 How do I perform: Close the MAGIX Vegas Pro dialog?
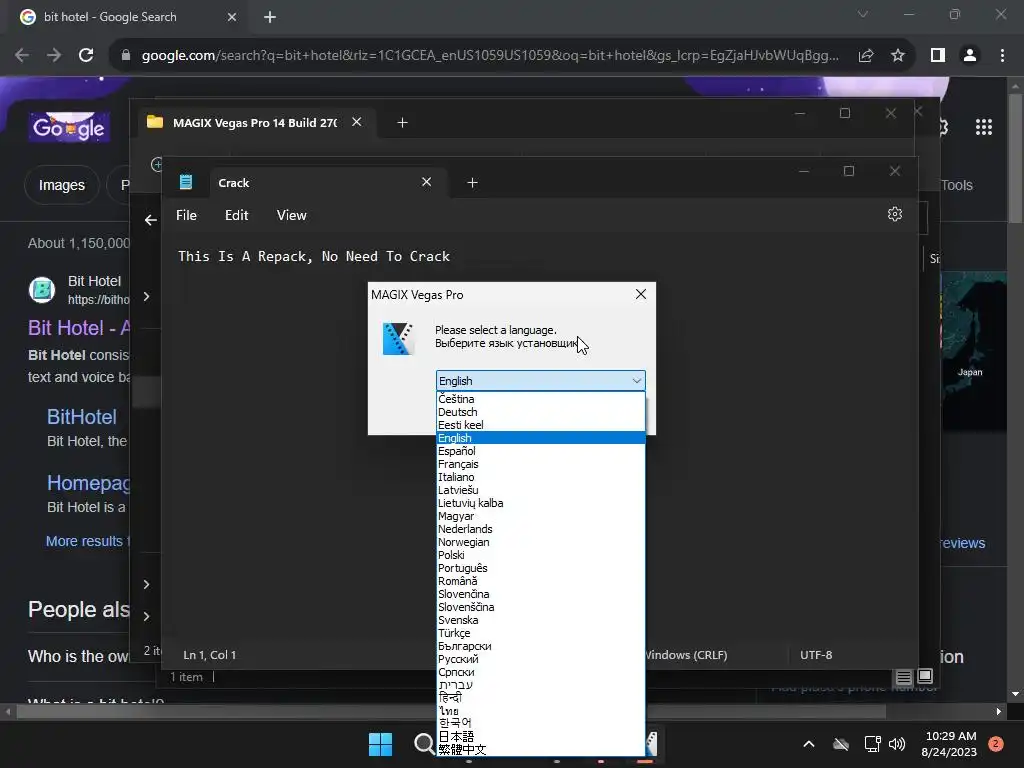[x=641, y=294]
